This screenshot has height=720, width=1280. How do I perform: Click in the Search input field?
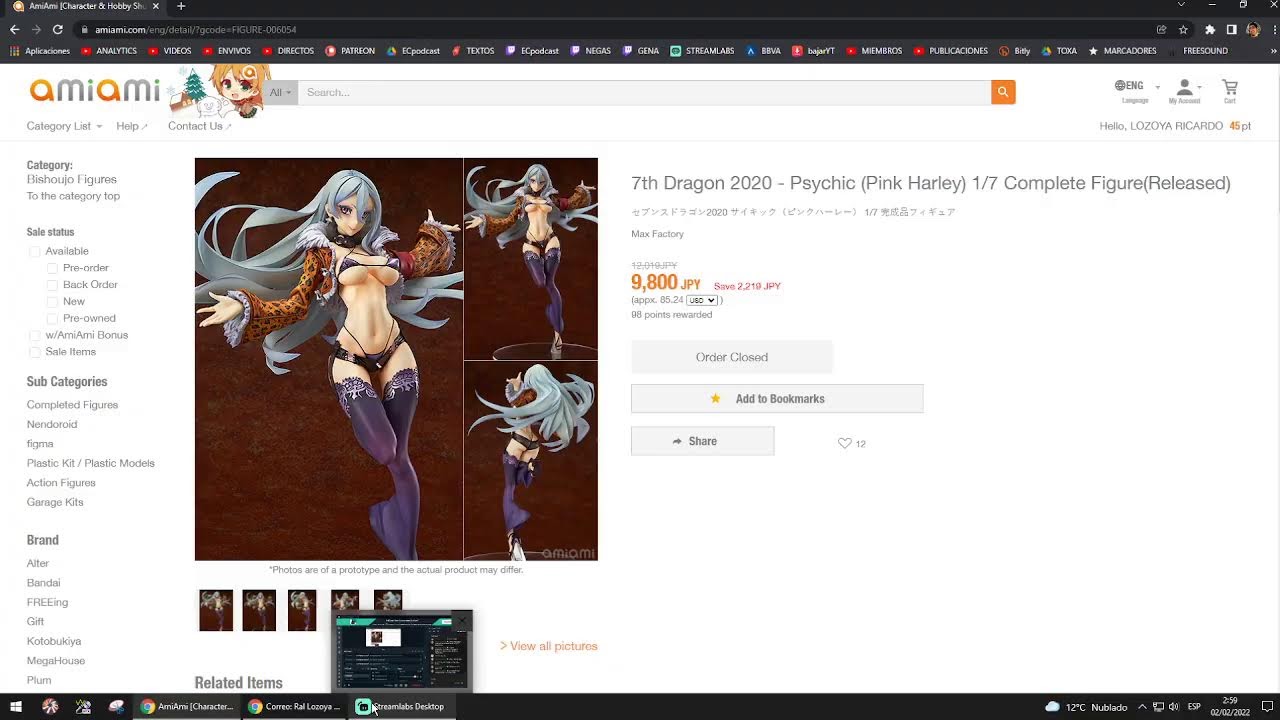coord(644,92)
